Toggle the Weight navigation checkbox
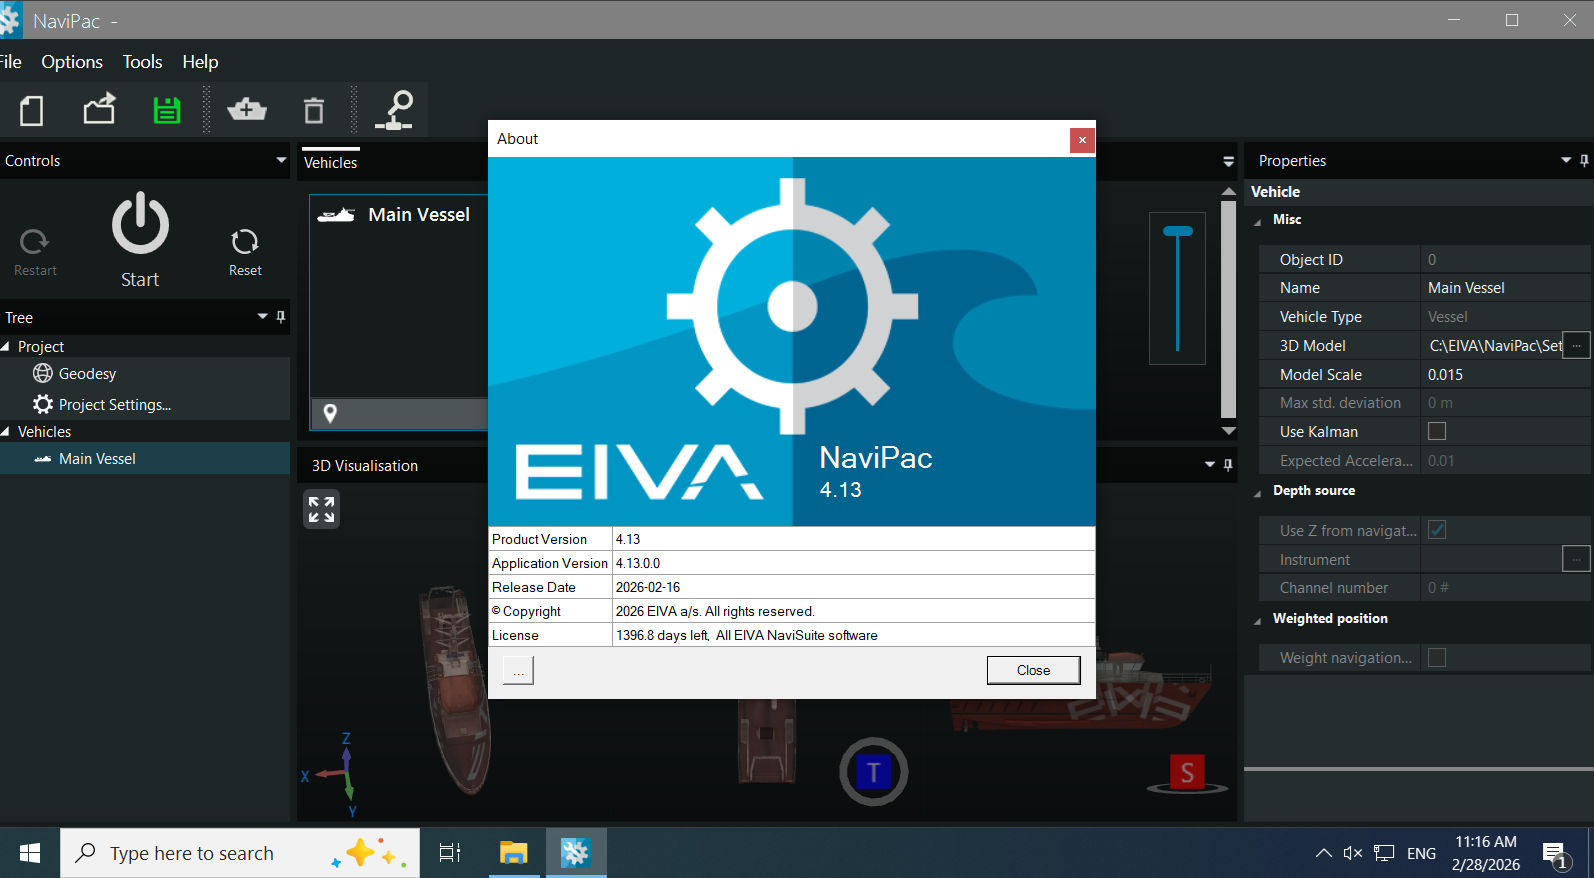The width and height of the screenshot is (1594, 878). coord(1437,657)
